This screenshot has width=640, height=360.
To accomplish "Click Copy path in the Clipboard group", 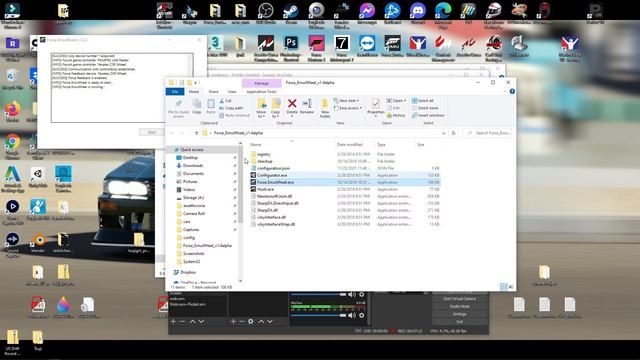I will tap(231, 108).
